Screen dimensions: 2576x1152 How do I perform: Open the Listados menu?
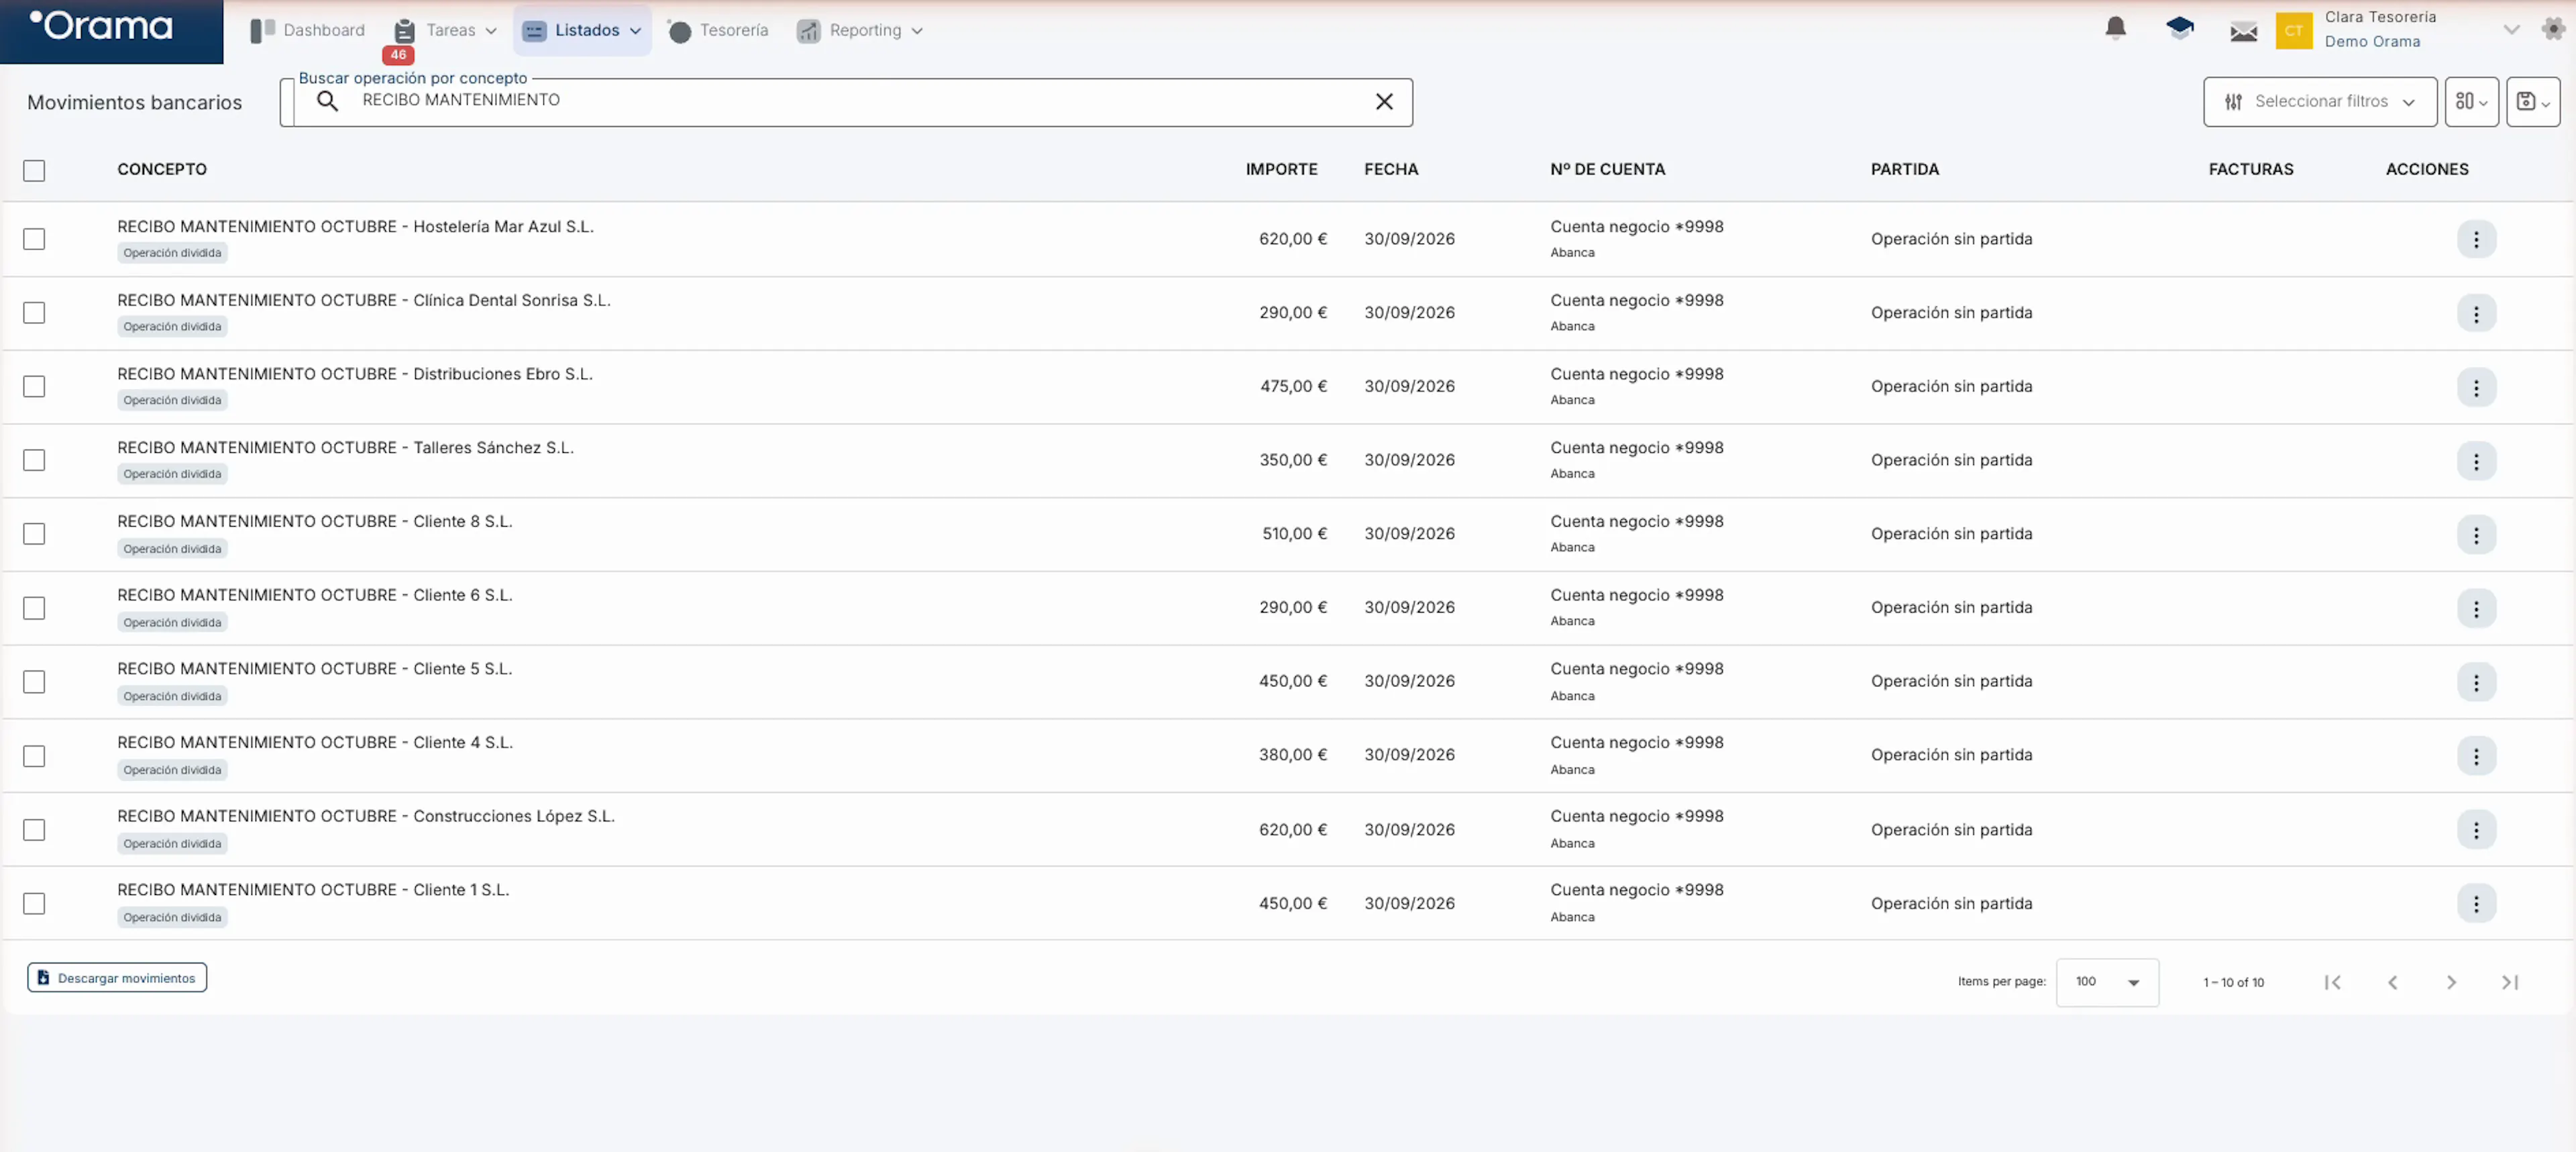[582, 30]
